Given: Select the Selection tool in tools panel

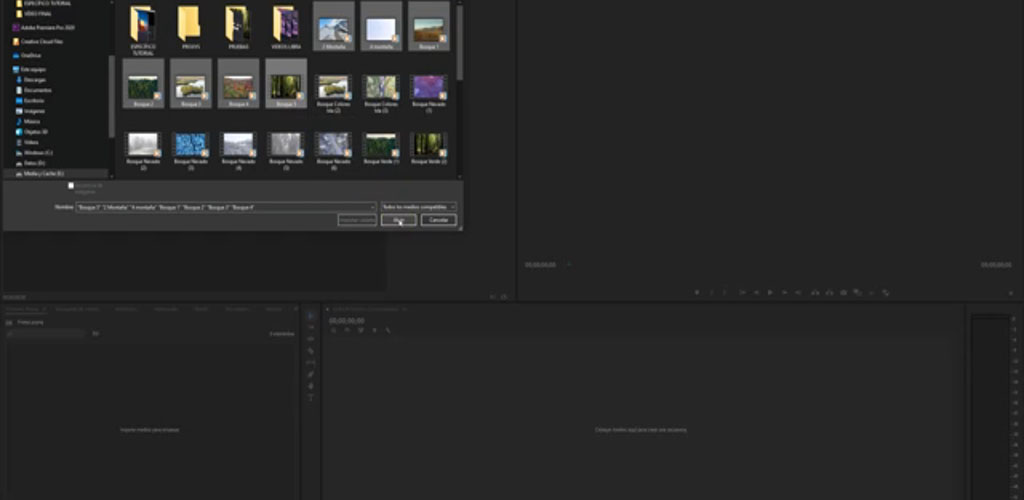Looking at the screenshot, I should [x=310, y=316].
